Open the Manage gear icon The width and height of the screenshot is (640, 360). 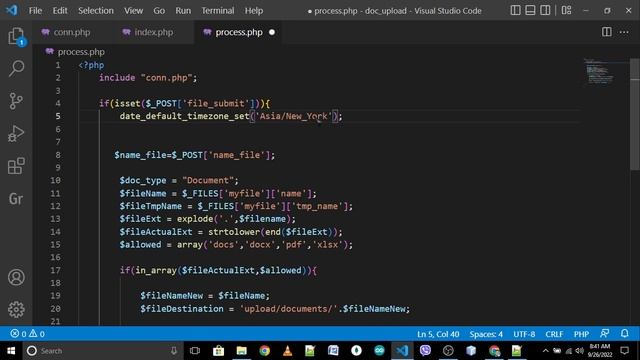pyautogui.click(x=16, y=309)
